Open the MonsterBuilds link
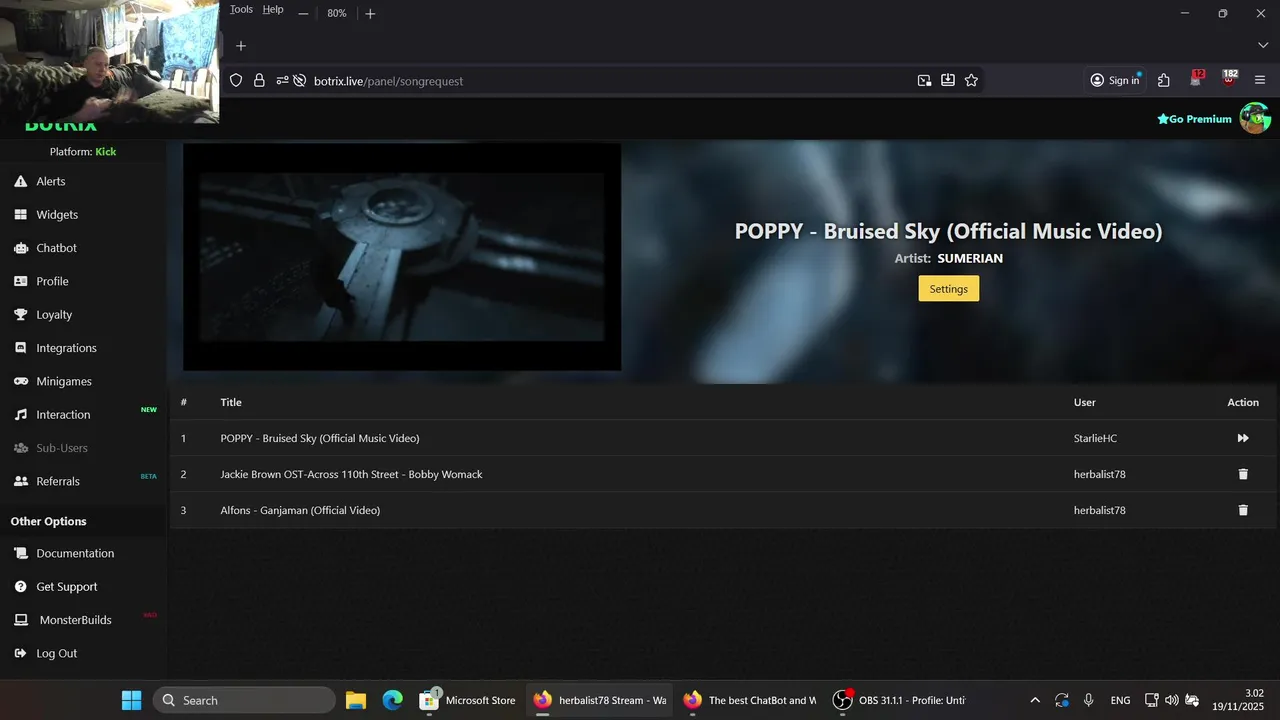This screenshot has width=1280, height=720. [x=62, y=620]
